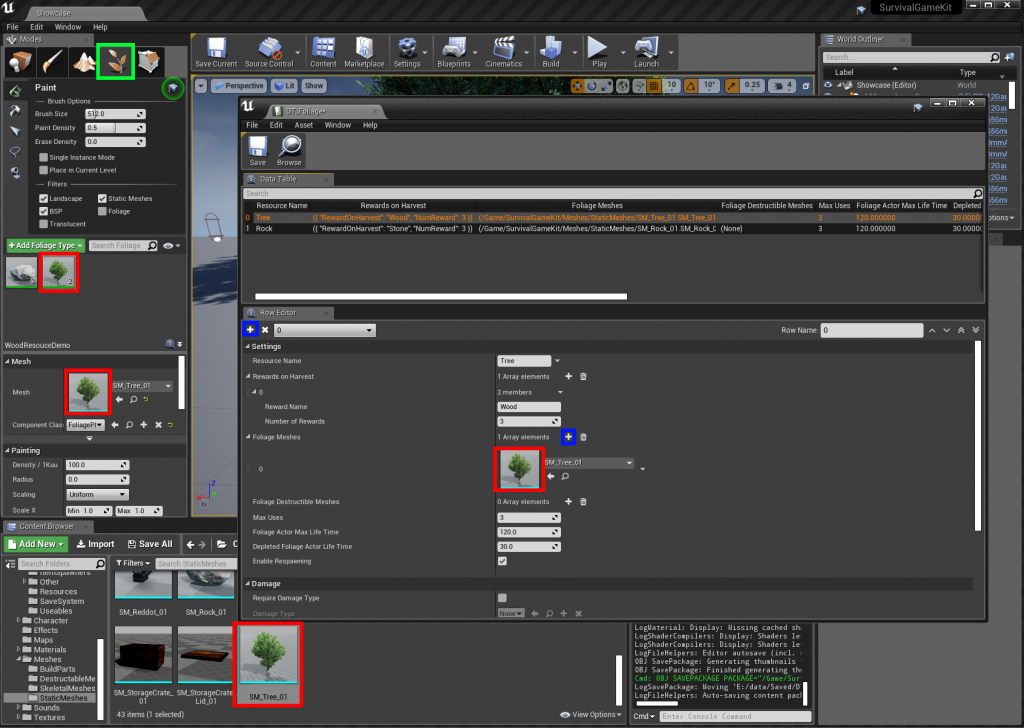Image resolution: width=1024 pixels, height=728 pixels.
Task: Collapse the Damage section
Action: (248, 584)
